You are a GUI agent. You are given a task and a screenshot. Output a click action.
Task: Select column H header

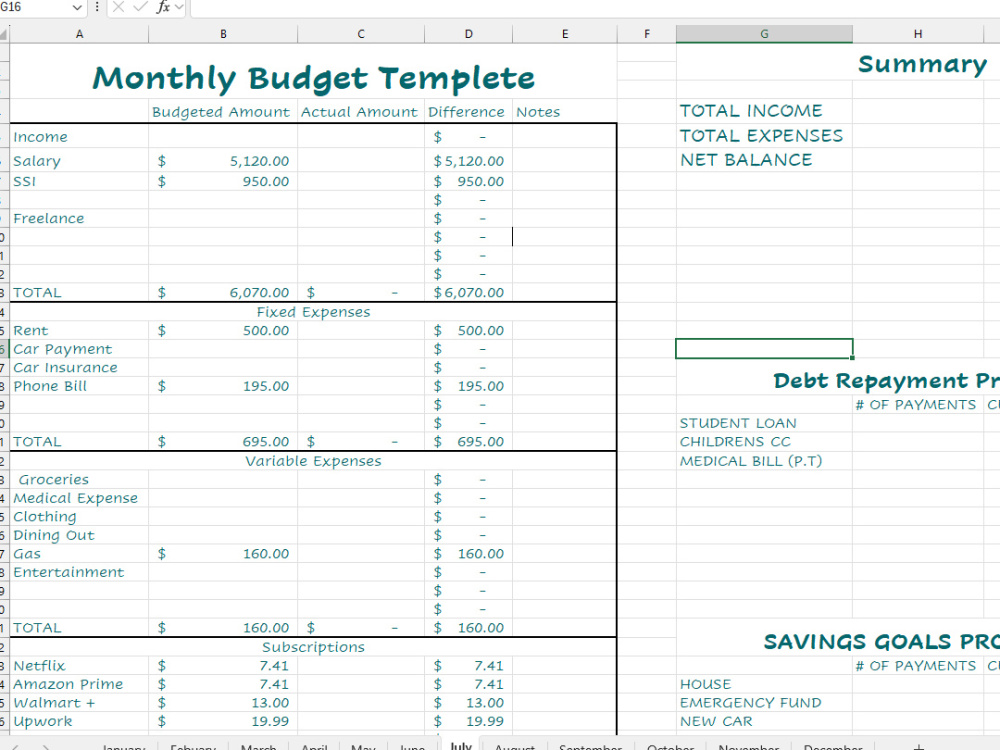[918, 34]
